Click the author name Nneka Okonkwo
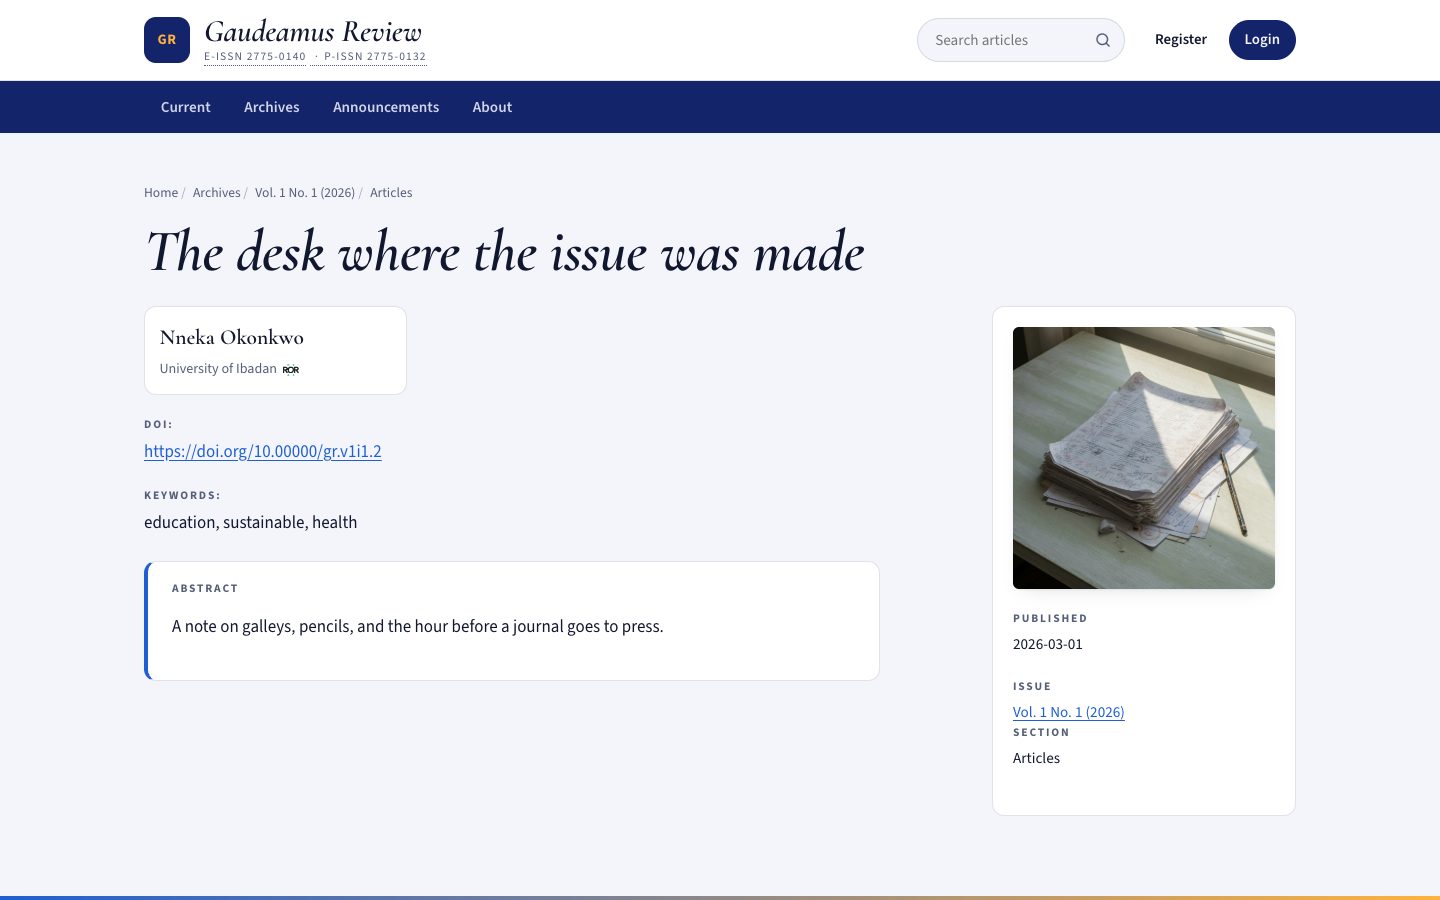The width and height of the screenshot is (1440, 900). pos(232,337)
